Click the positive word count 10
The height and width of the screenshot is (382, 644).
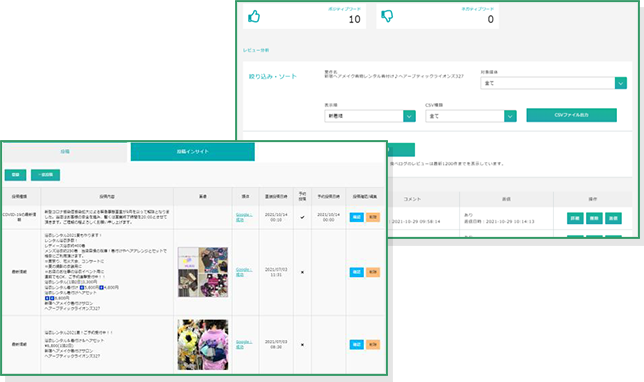354,19
